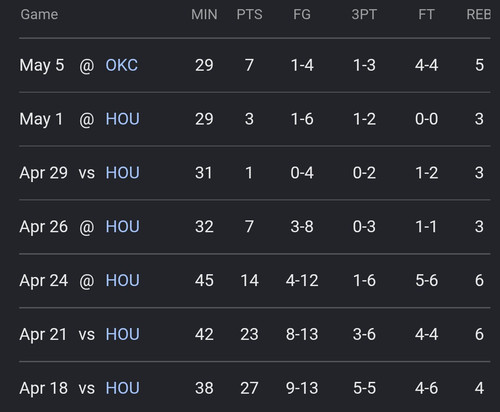
Task: Click the 3PT column header
Action: tap(364, 14)
